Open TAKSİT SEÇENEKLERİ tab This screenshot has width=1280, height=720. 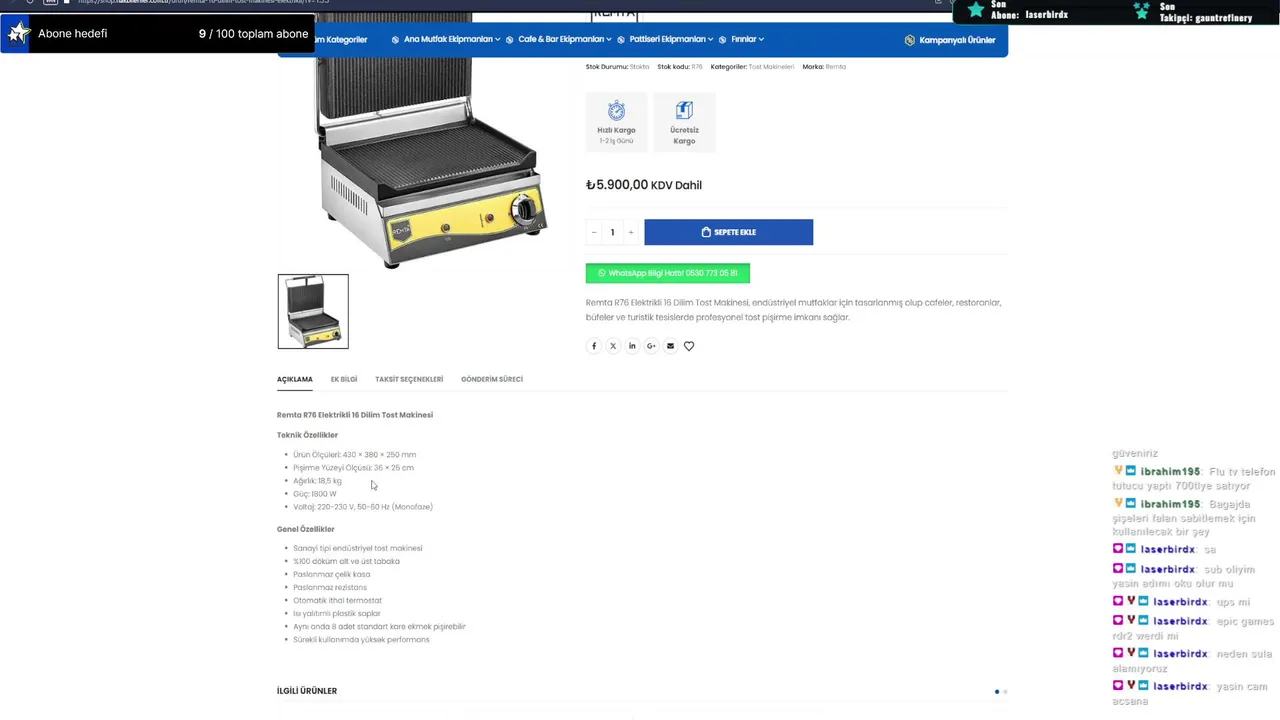pos(409,380)
